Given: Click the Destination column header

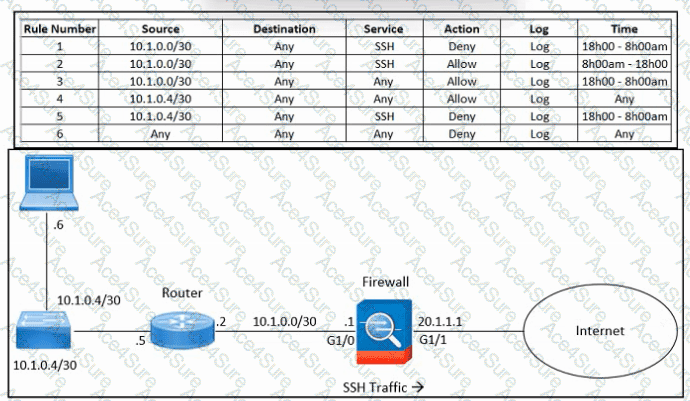Looking at the screenshot, I should [284, 29].
